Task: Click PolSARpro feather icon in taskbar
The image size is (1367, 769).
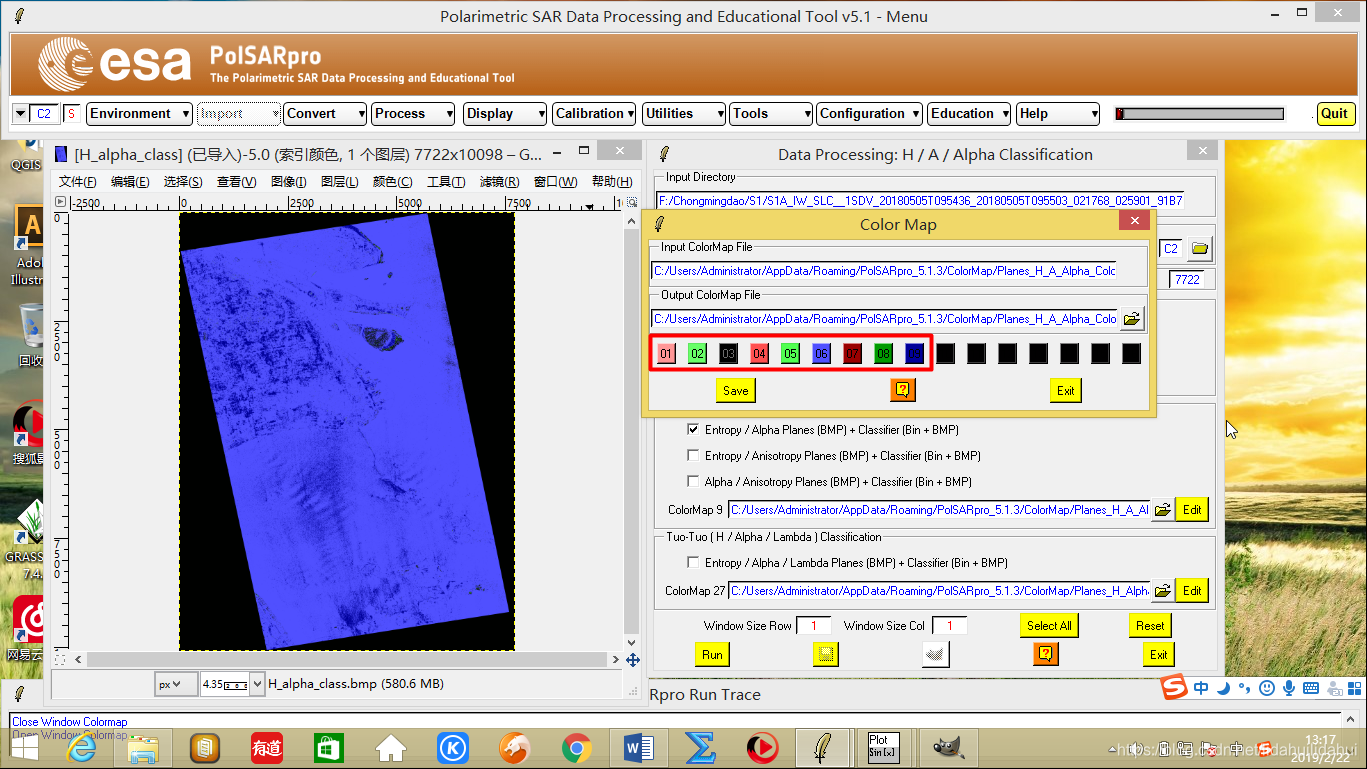Action: pyautogui.click(x=823, y=747)
